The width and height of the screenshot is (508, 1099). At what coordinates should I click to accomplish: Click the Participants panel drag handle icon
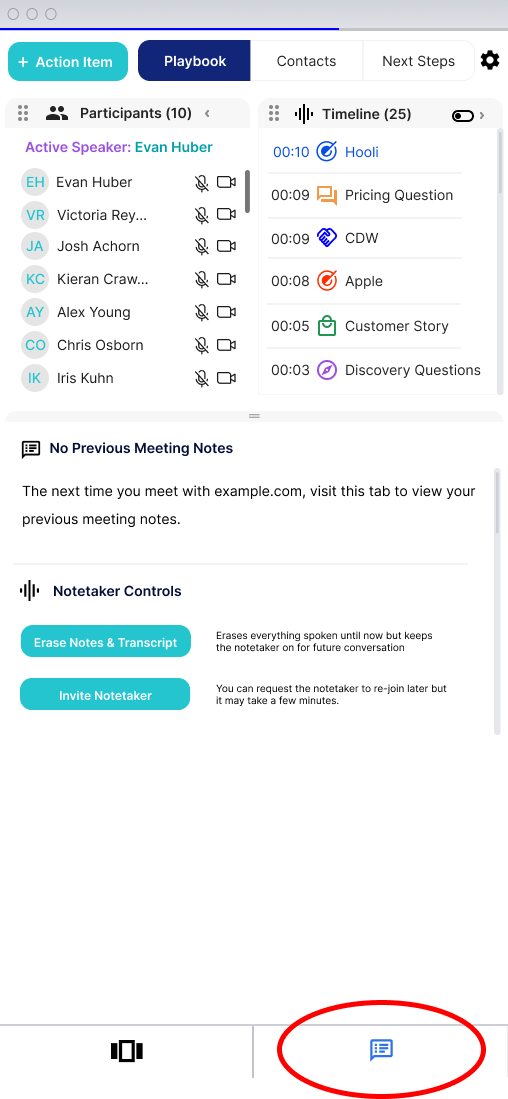[23, 113]
